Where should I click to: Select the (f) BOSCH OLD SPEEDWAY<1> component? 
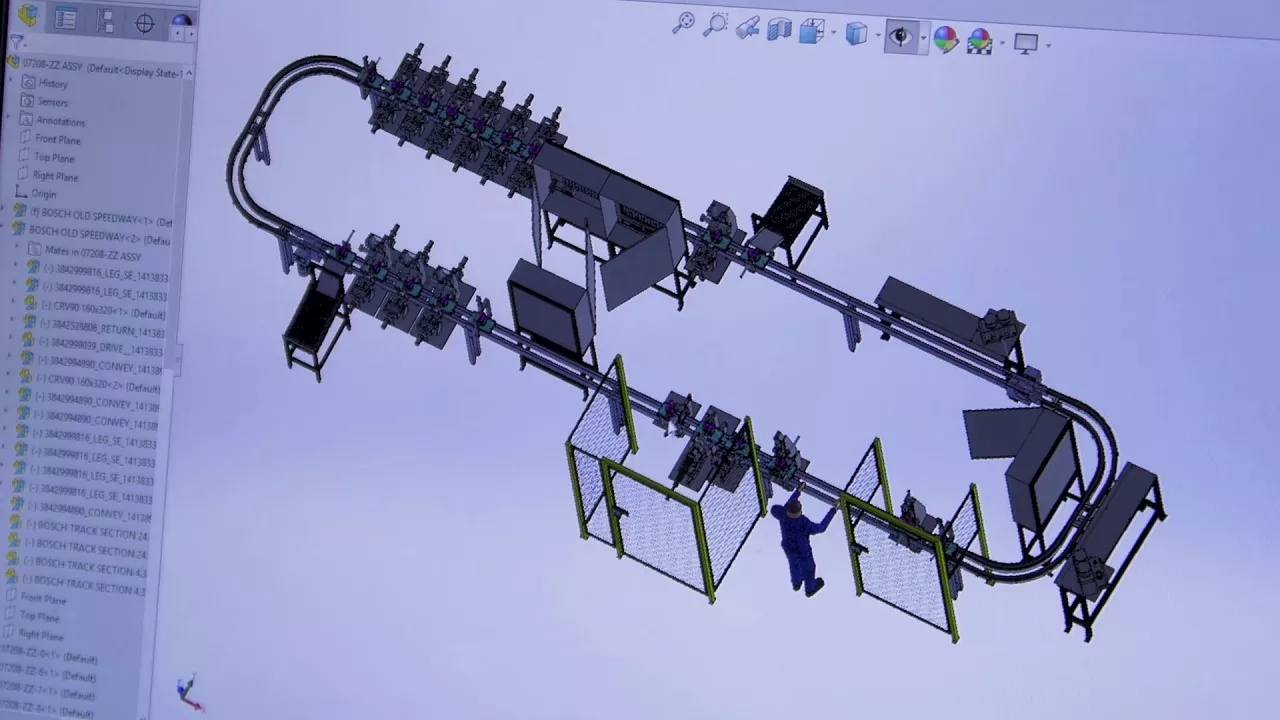[92, 216]
